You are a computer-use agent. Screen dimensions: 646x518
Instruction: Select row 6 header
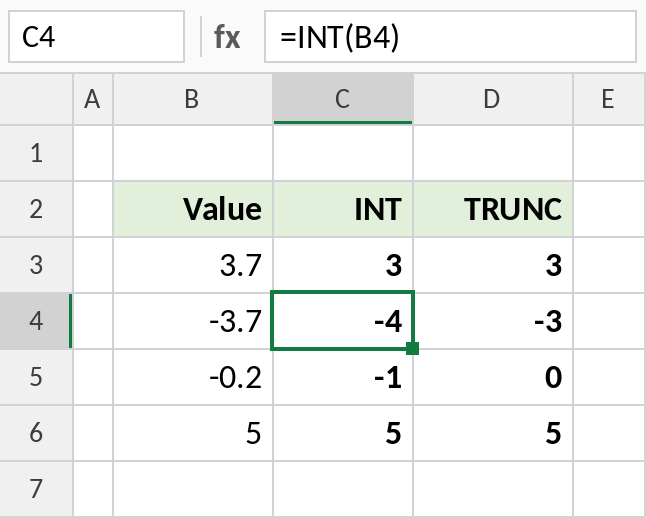click(36, 433)
